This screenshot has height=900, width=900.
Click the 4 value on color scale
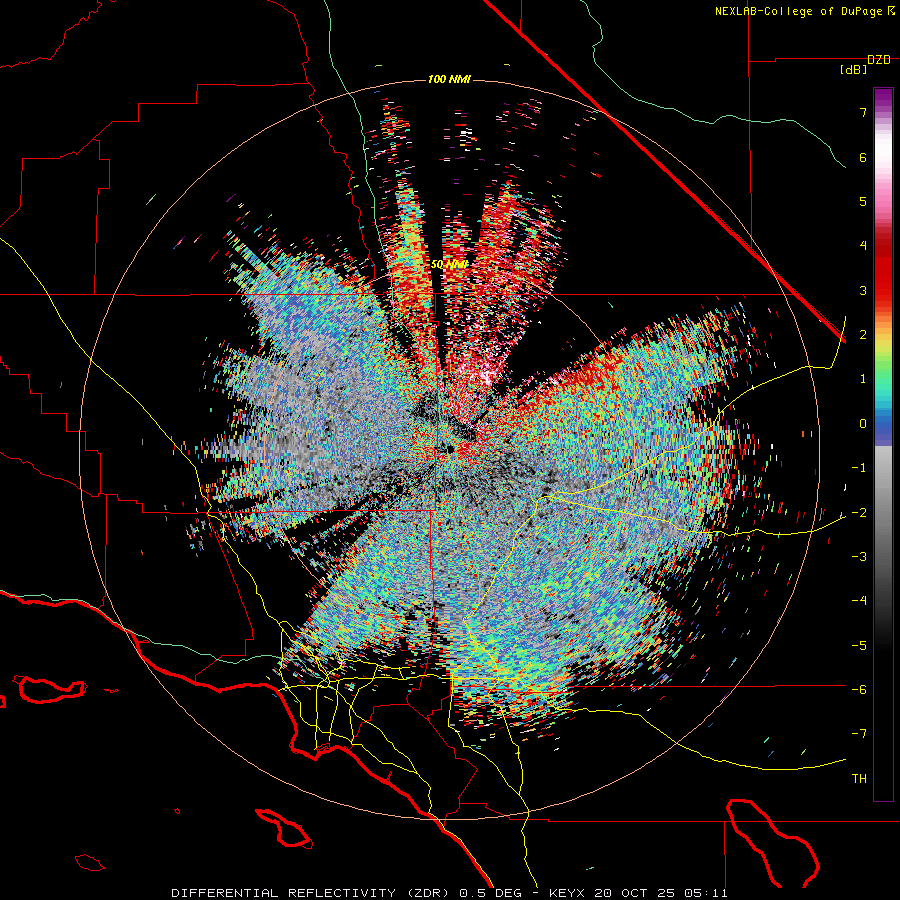click(863, 246)
